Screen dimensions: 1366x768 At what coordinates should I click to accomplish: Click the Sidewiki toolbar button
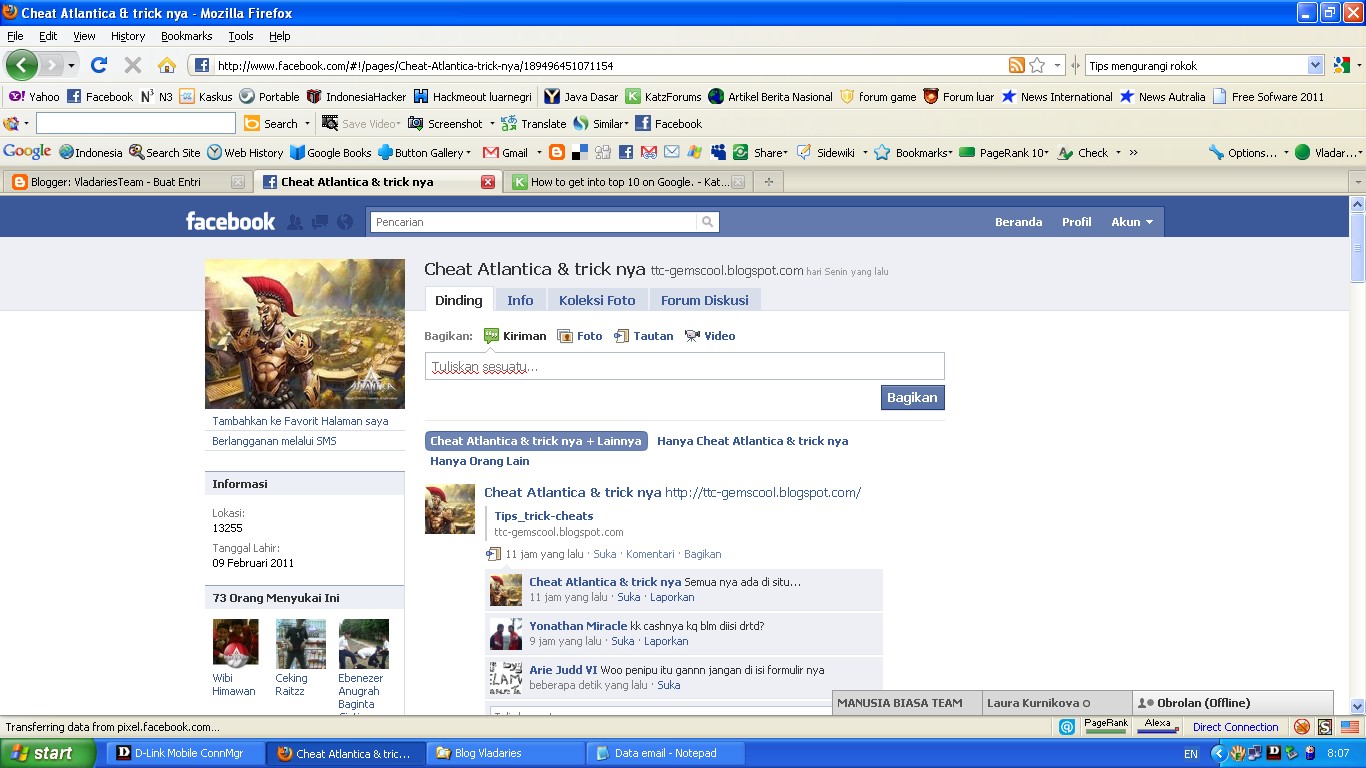point(826,153)
